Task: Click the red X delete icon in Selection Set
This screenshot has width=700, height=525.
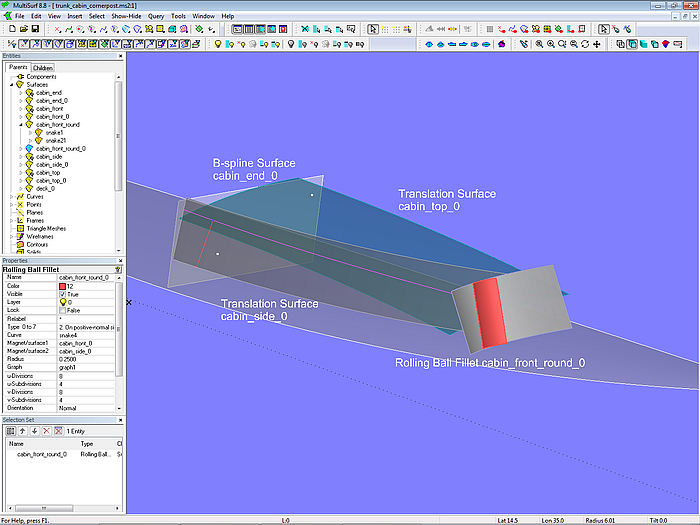Action: coord(46,430)
